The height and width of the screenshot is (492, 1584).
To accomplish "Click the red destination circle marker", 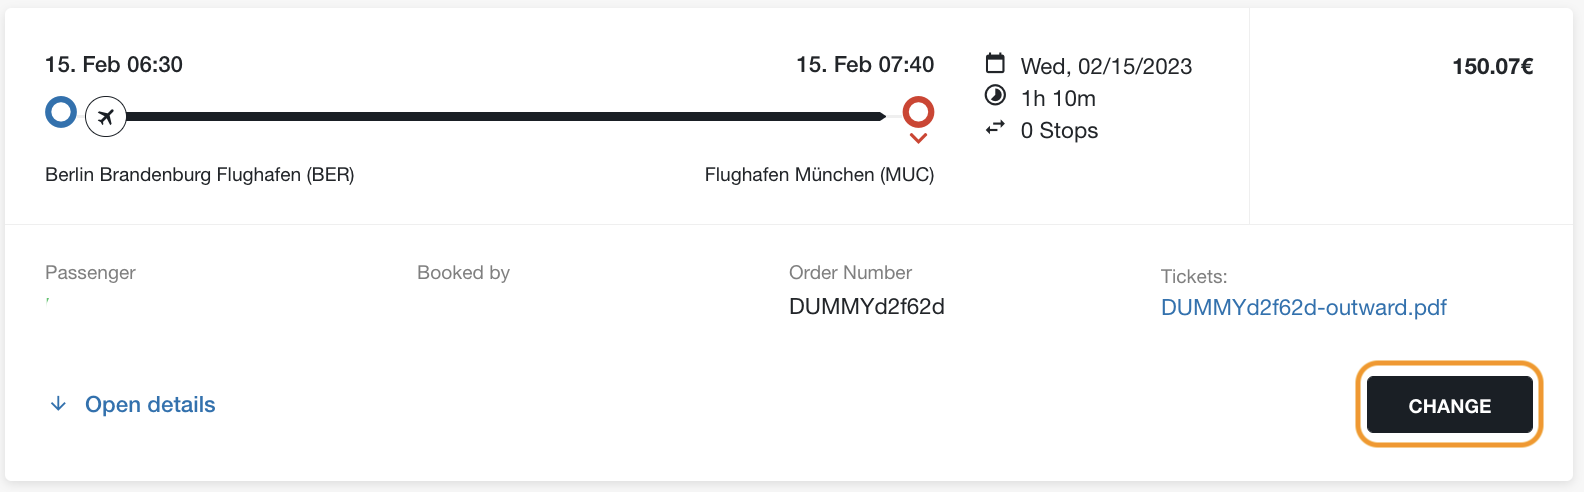I will (918, 111).
